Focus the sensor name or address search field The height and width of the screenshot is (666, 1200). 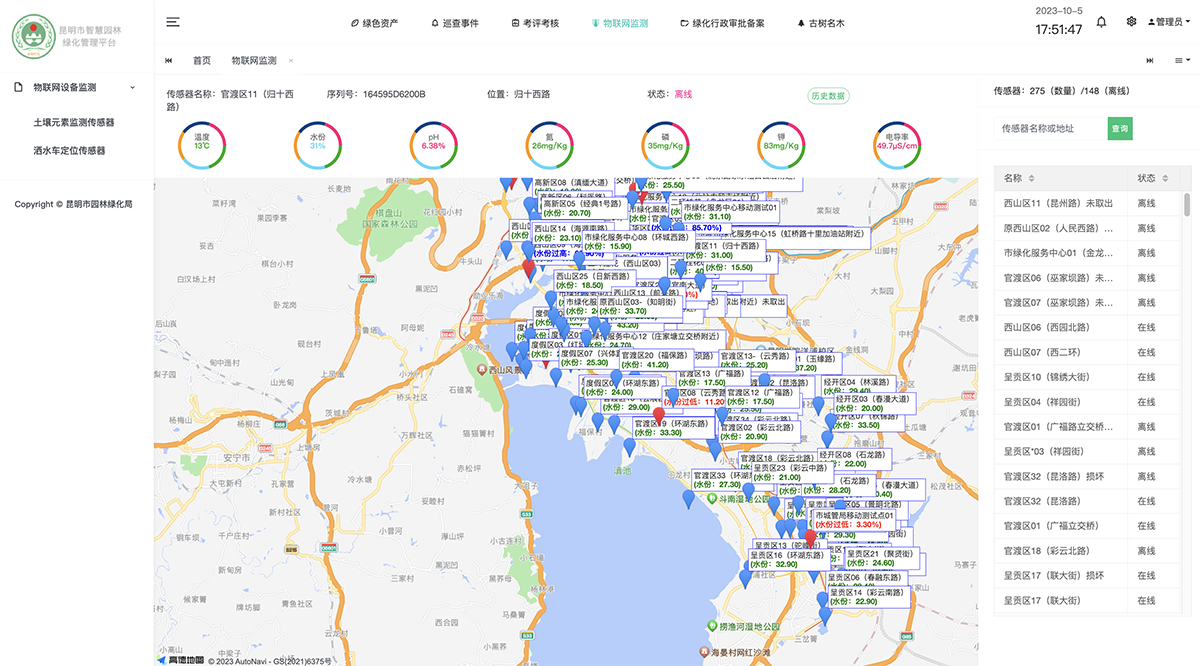1050,129
